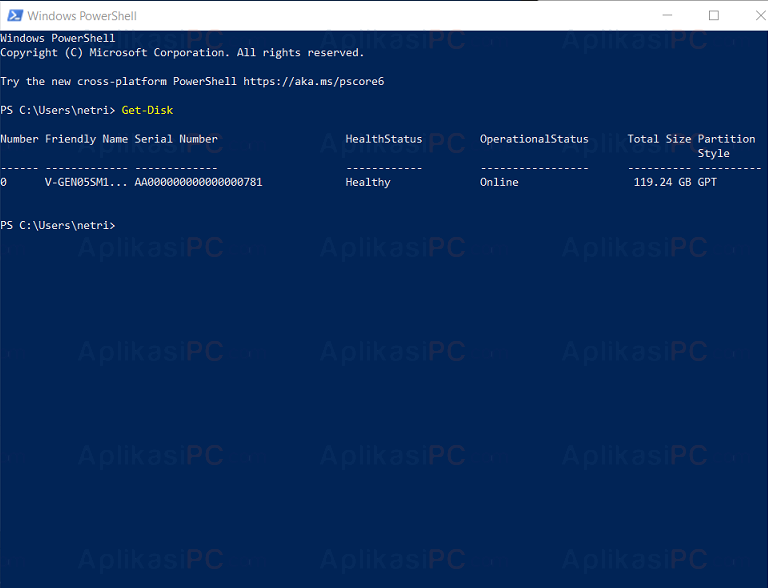Click the friendly name 'V-GEN05SM1...'

[x=86, y=182]
